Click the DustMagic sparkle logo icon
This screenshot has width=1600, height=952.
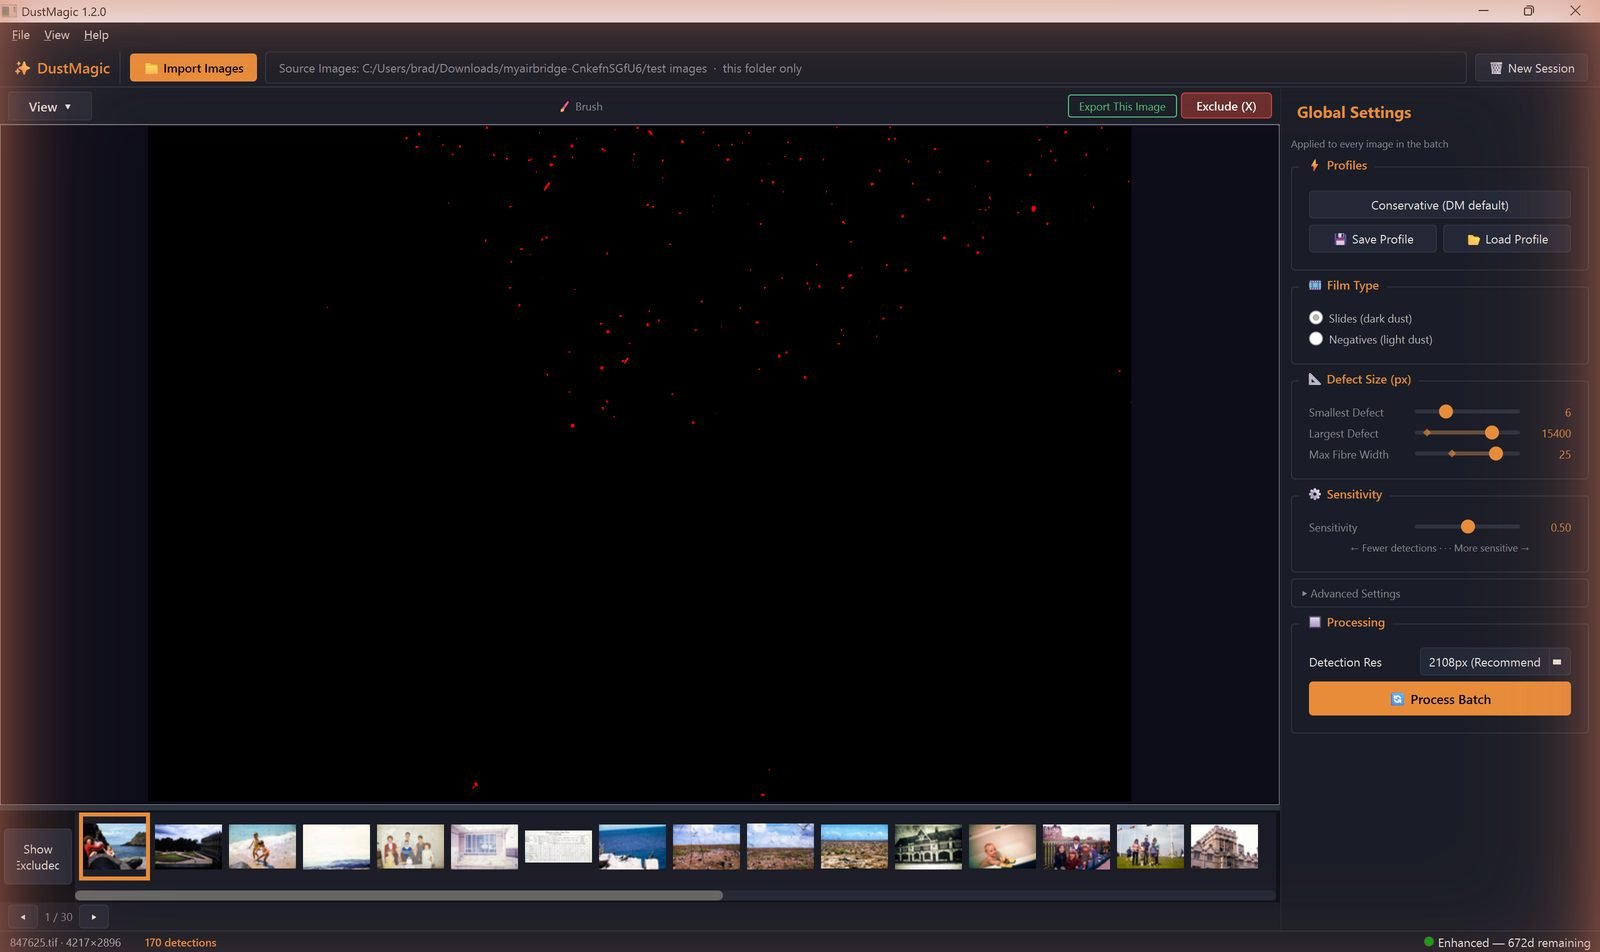click(x=22, y=68)
